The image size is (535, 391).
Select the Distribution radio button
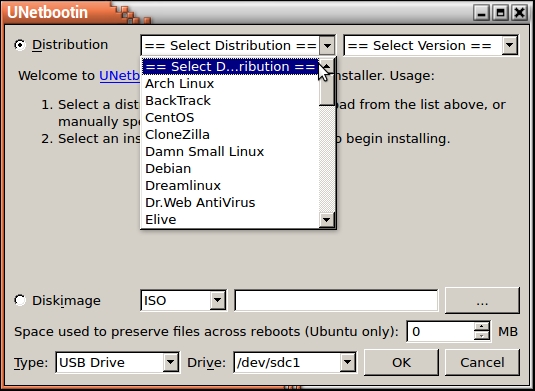[x=20, y=45]
